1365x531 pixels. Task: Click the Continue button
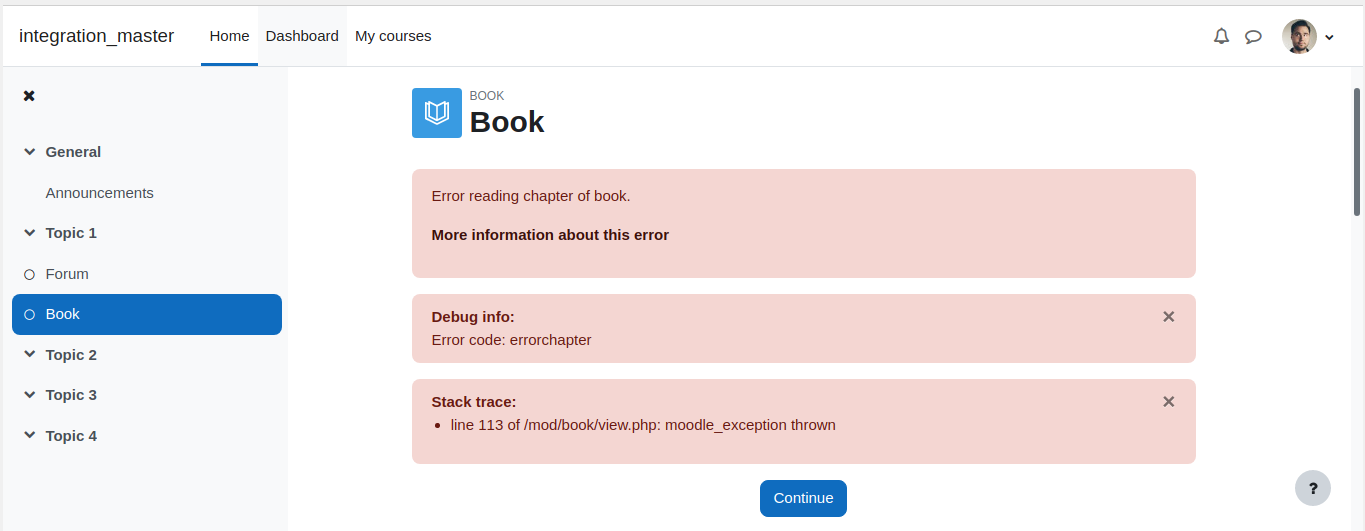click(x=803, y=498)
